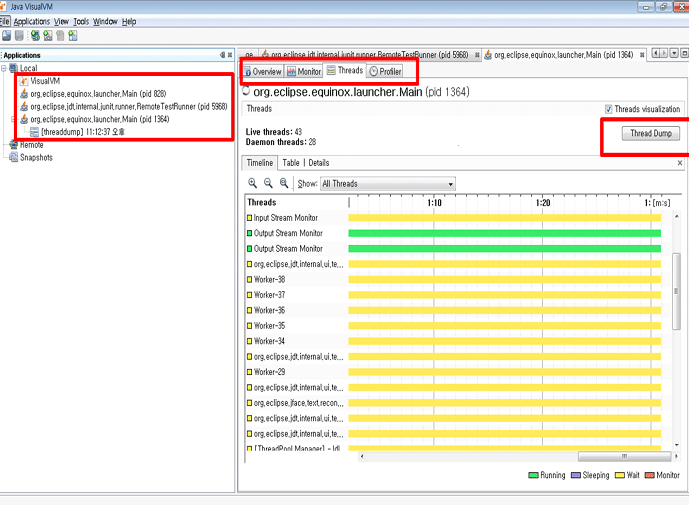This screenshot has width=689, height=520.
Task: Click the Scale To Fit magnifier icon
Action: point(284,183)
